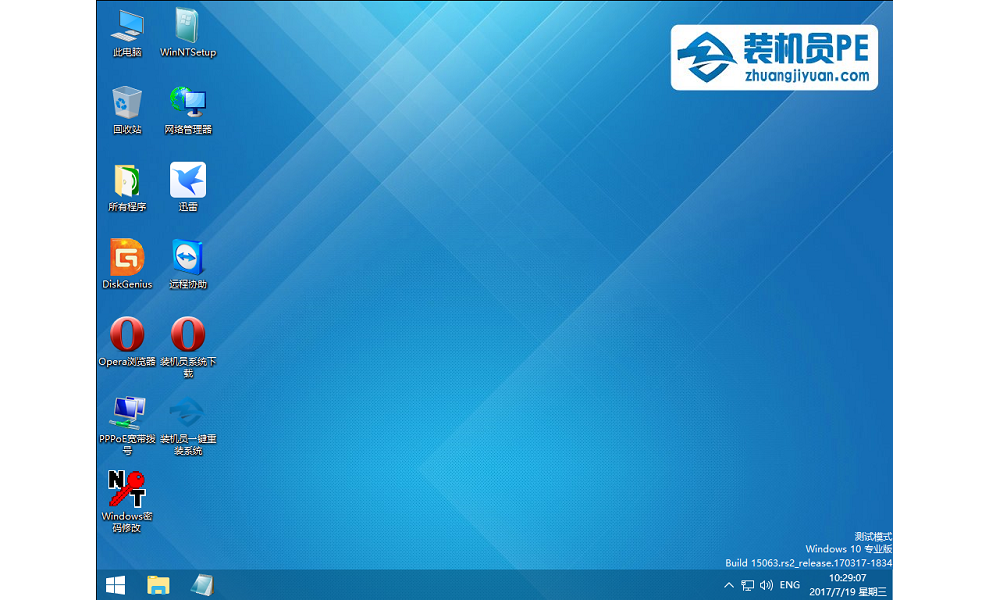Screen dimensions: 990x600
Task: Open File Explorer from the taskbar
Action: tap(158, 585)
